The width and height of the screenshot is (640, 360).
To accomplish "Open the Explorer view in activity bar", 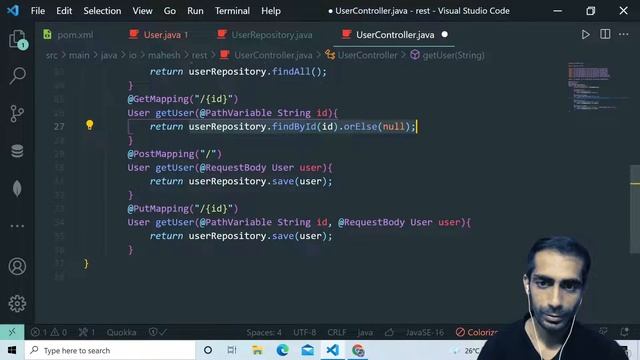I will [18, 40].
